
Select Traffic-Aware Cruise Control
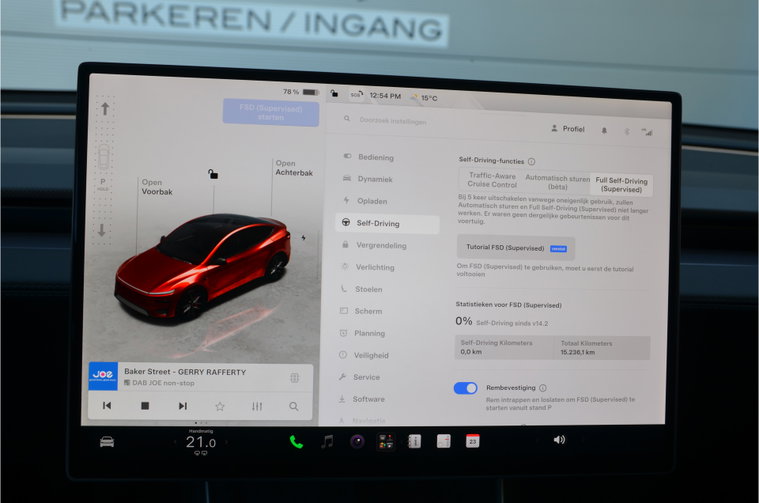[492, 180]
